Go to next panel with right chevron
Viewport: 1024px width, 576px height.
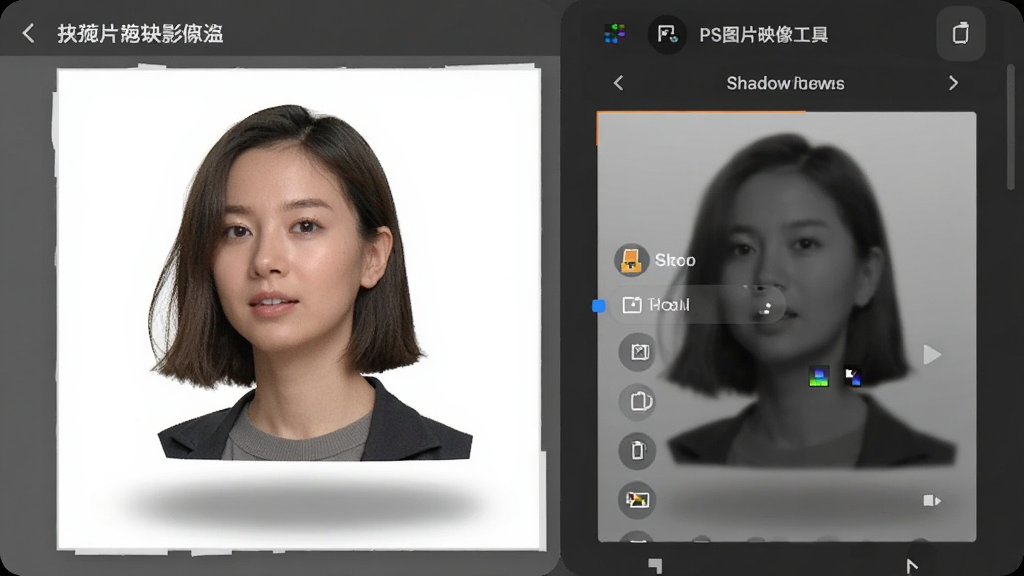pos(953,83)
